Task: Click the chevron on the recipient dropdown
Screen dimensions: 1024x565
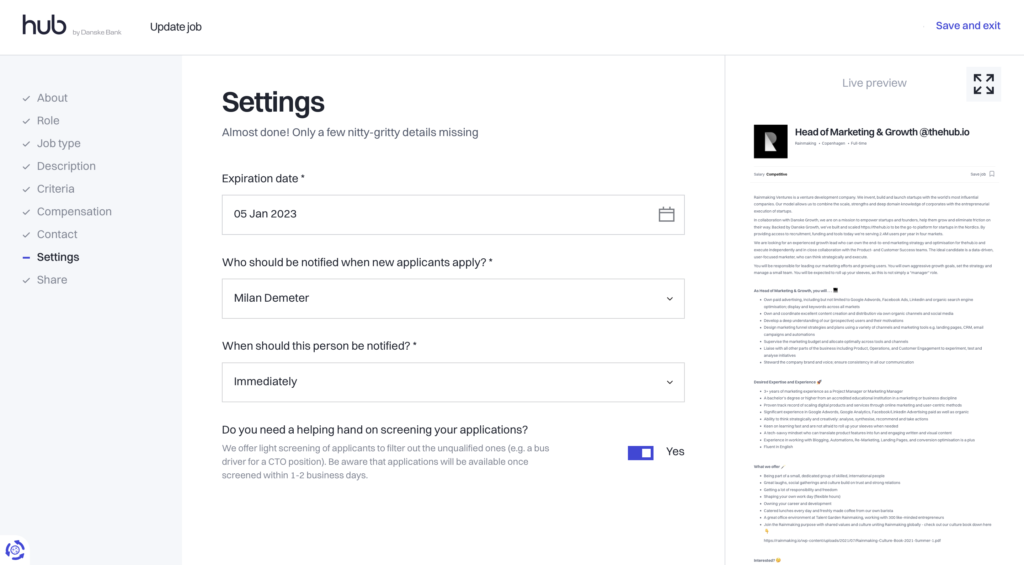Action: [x=668, y=298]
